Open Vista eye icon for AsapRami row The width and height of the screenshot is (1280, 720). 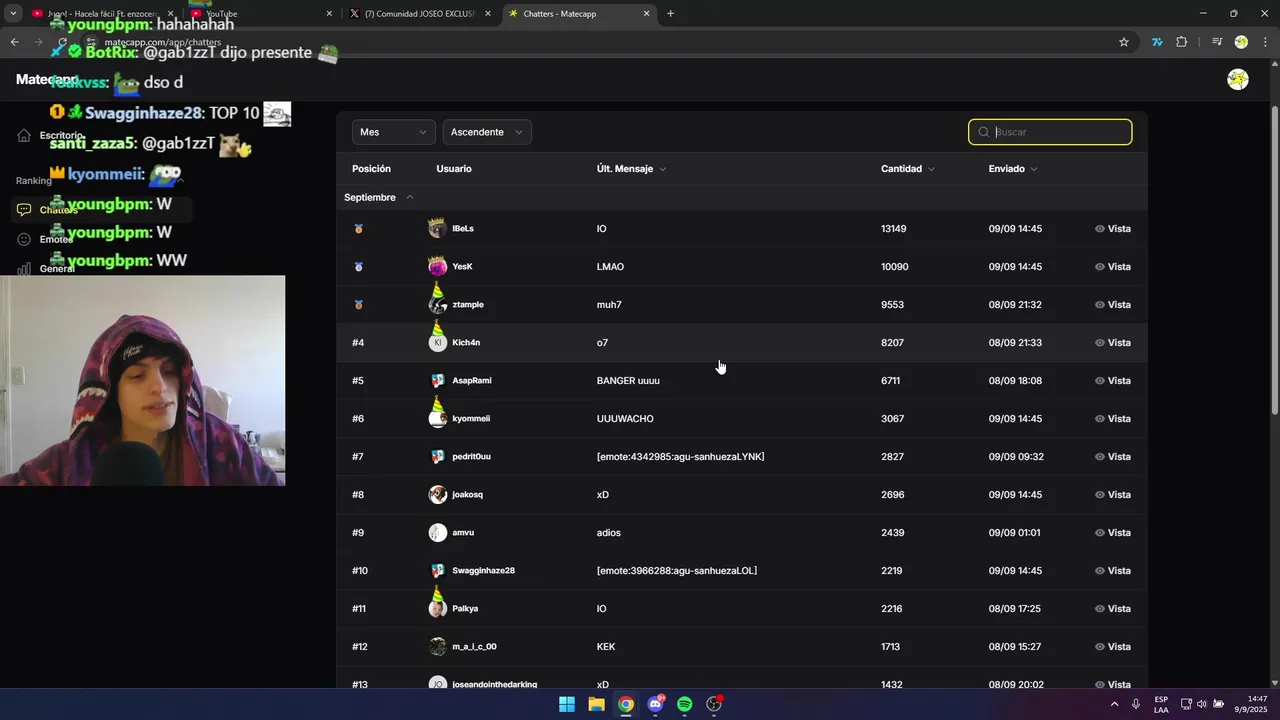1100,381
